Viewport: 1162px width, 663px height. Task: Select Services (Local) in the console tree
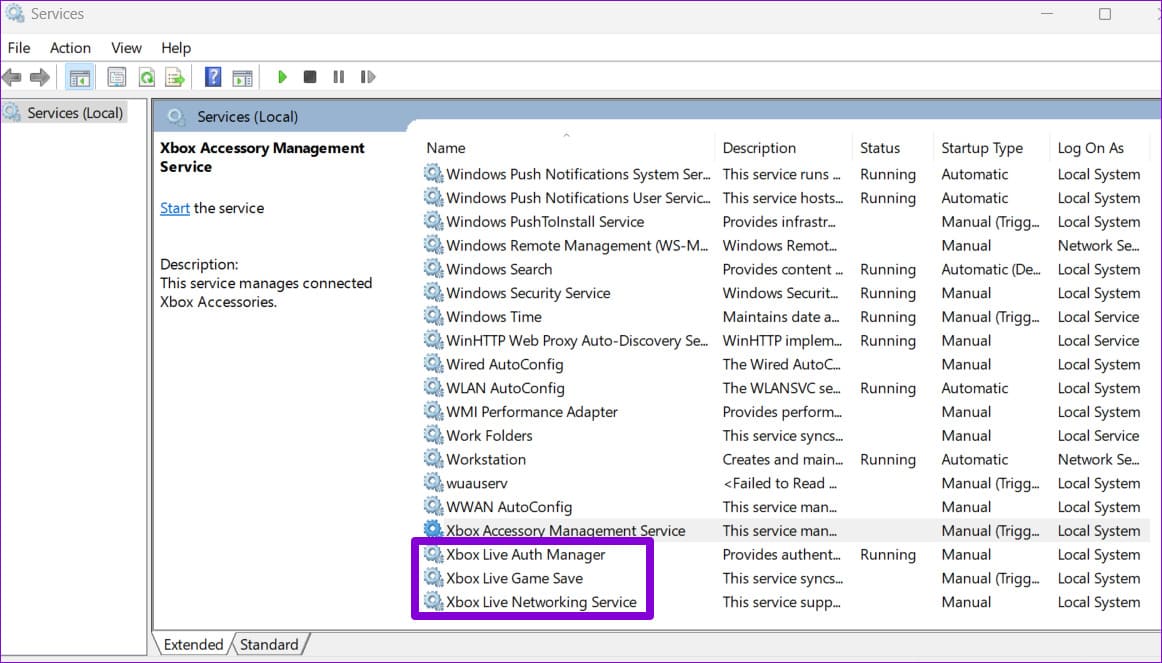pyautogui.click(x=64, y=113)
